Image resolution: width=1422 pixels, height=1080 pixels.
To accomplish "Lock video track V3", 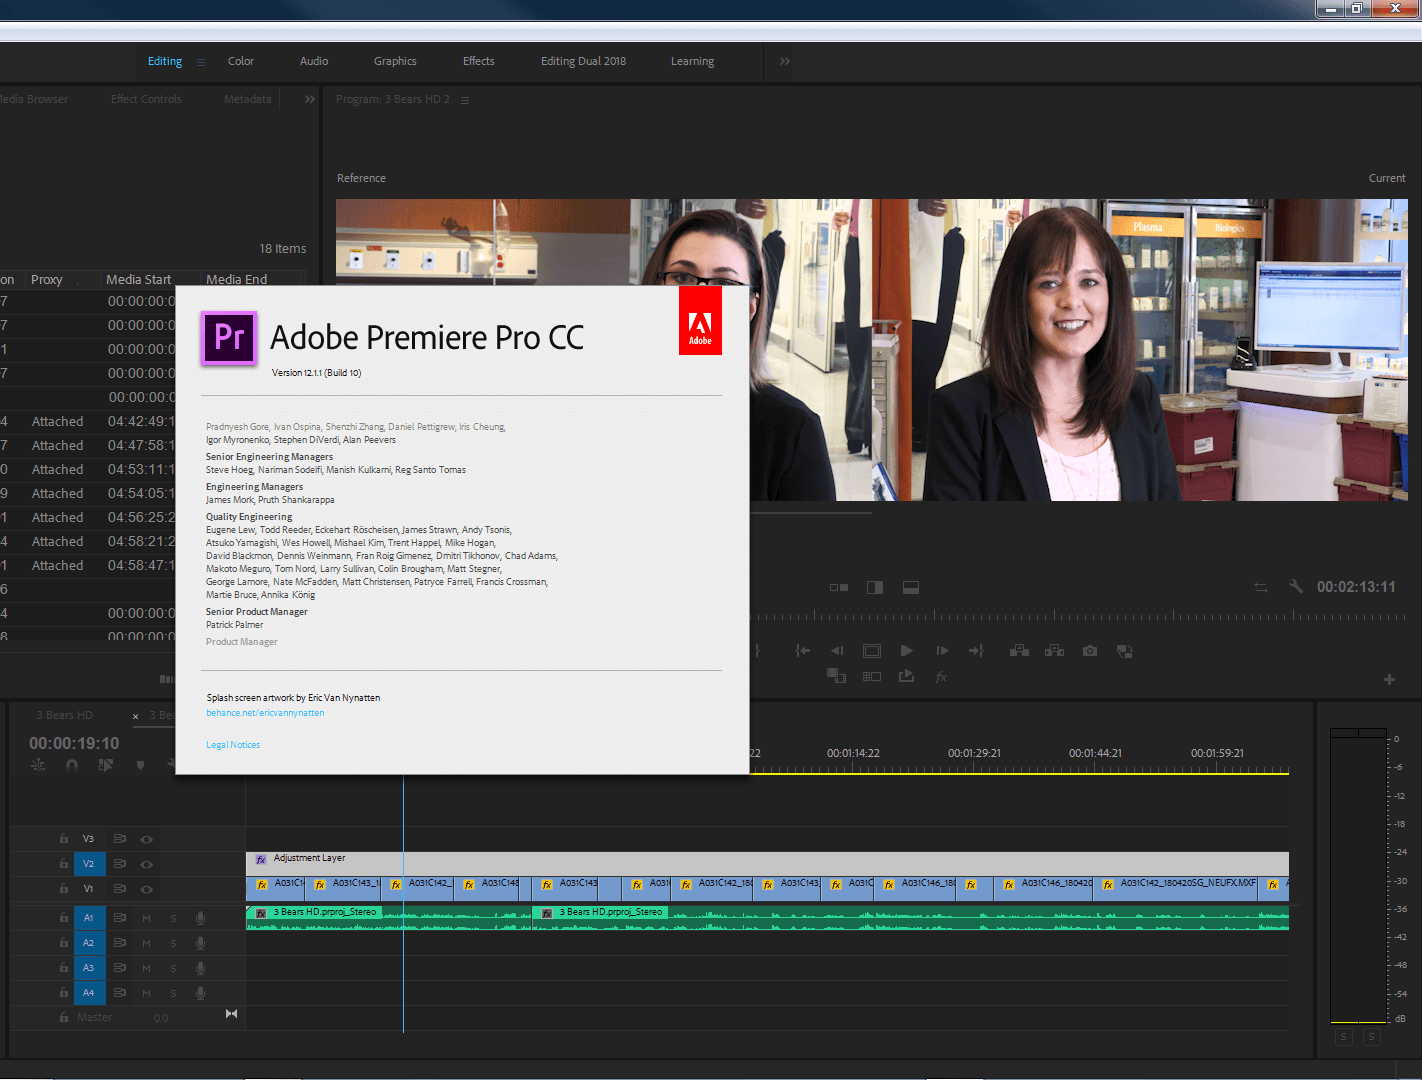I will [64, 839].
